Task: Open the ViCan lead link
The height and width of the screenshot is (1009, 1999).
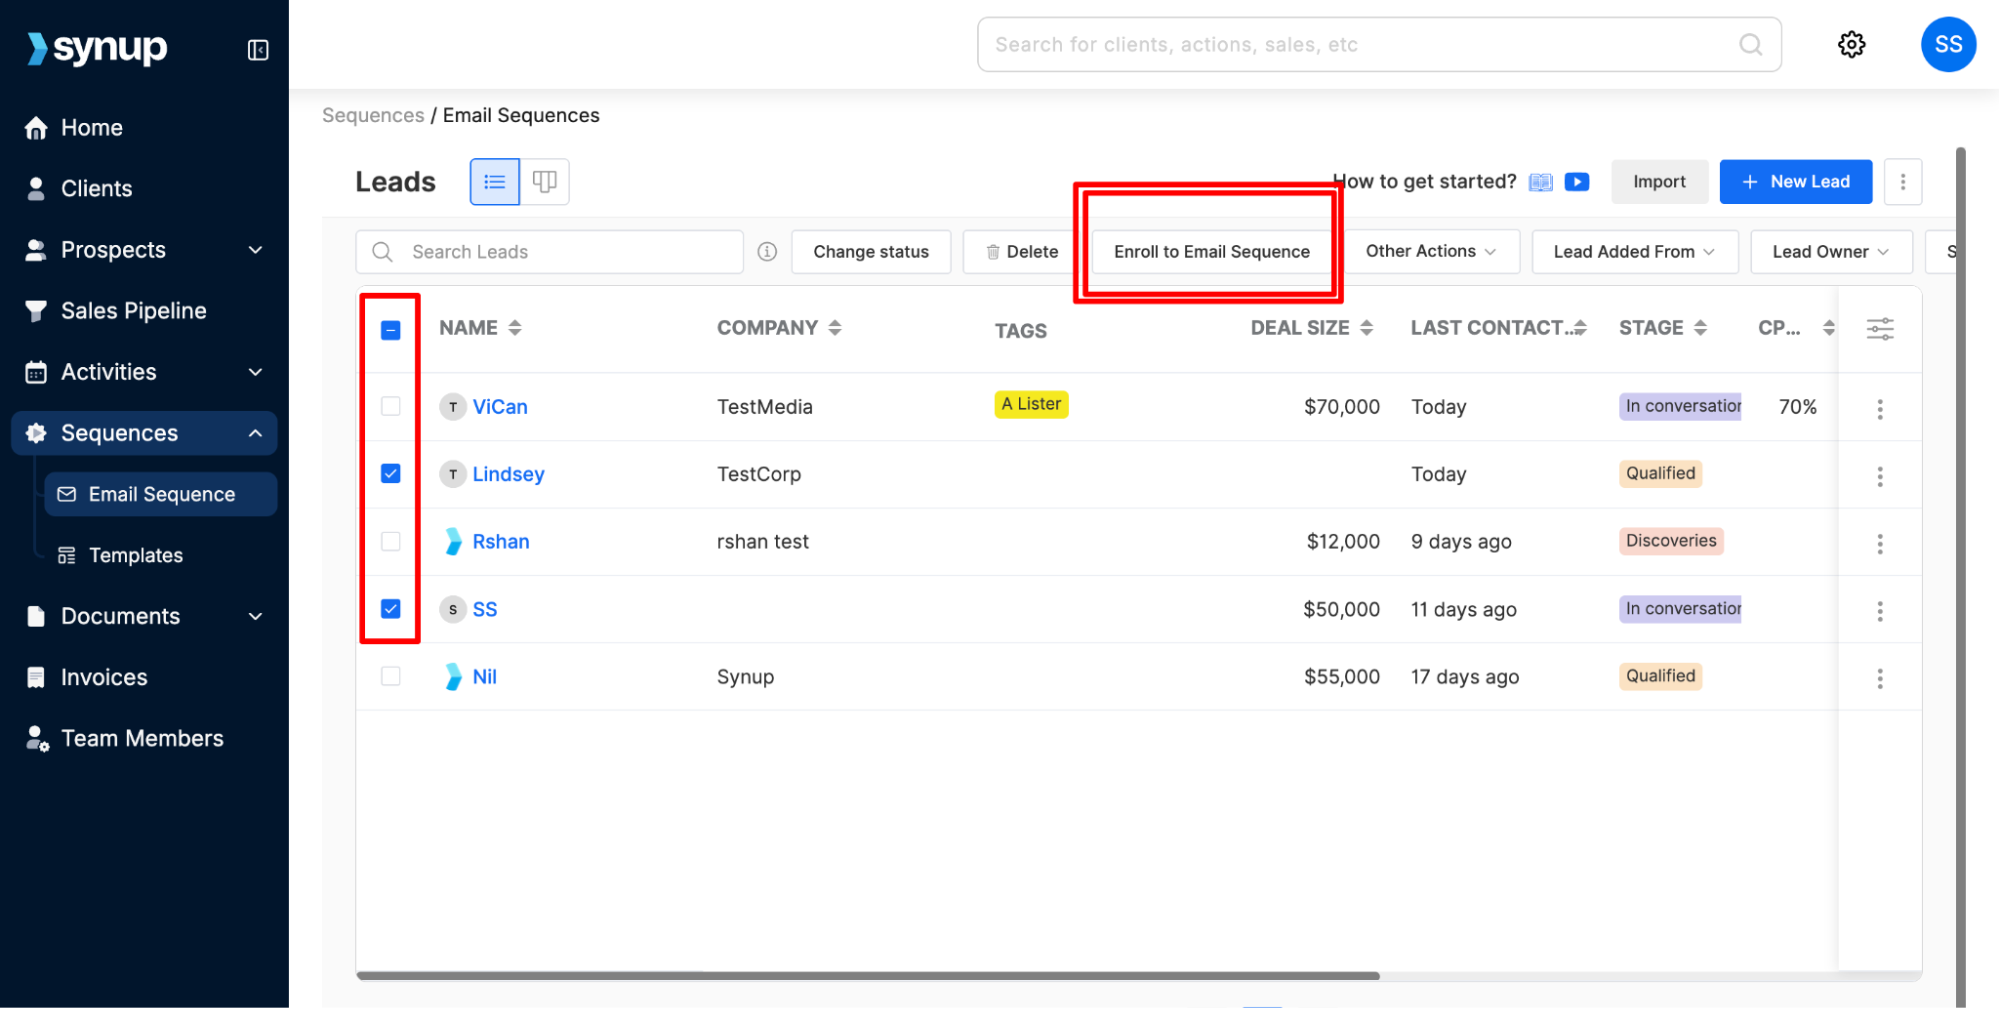Action: (499, 407)
